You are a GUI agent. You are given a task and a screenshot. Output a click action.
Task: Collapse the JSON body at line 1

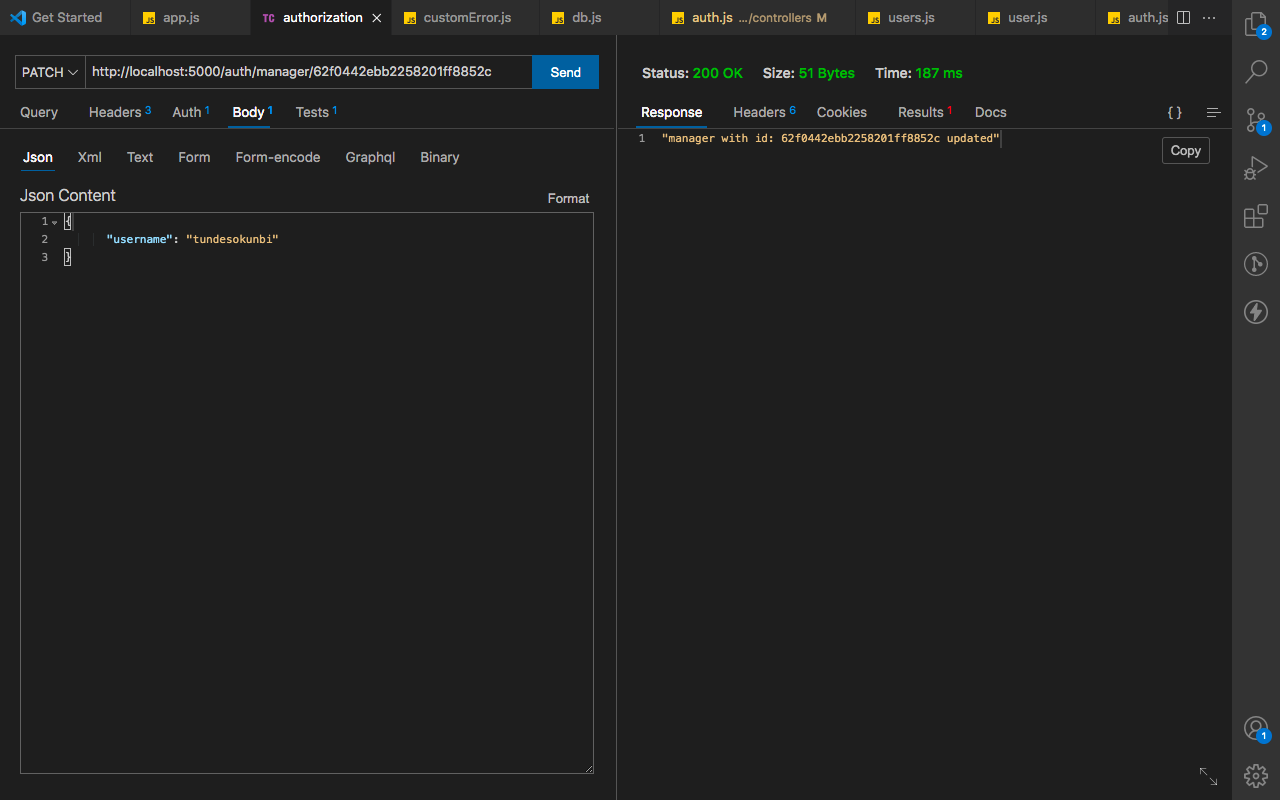pyautogui.click(x=55, y=221)
